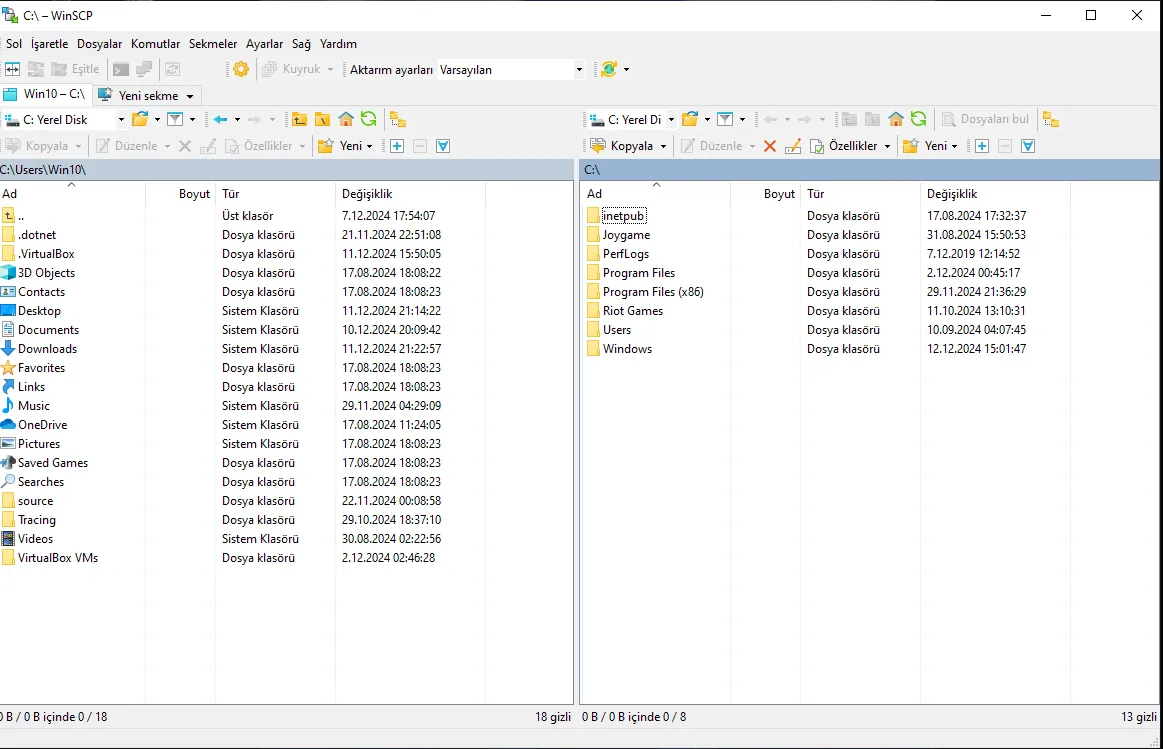Open the Sol menu
This screenshot has height=749, width=1163.
tap(14, 44)
